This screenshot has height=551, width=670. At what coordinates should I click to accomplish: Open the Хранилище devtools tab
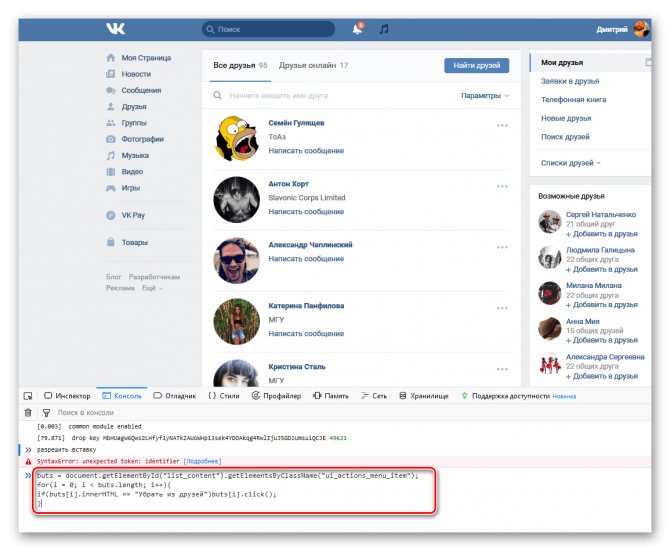click(424, 396)
